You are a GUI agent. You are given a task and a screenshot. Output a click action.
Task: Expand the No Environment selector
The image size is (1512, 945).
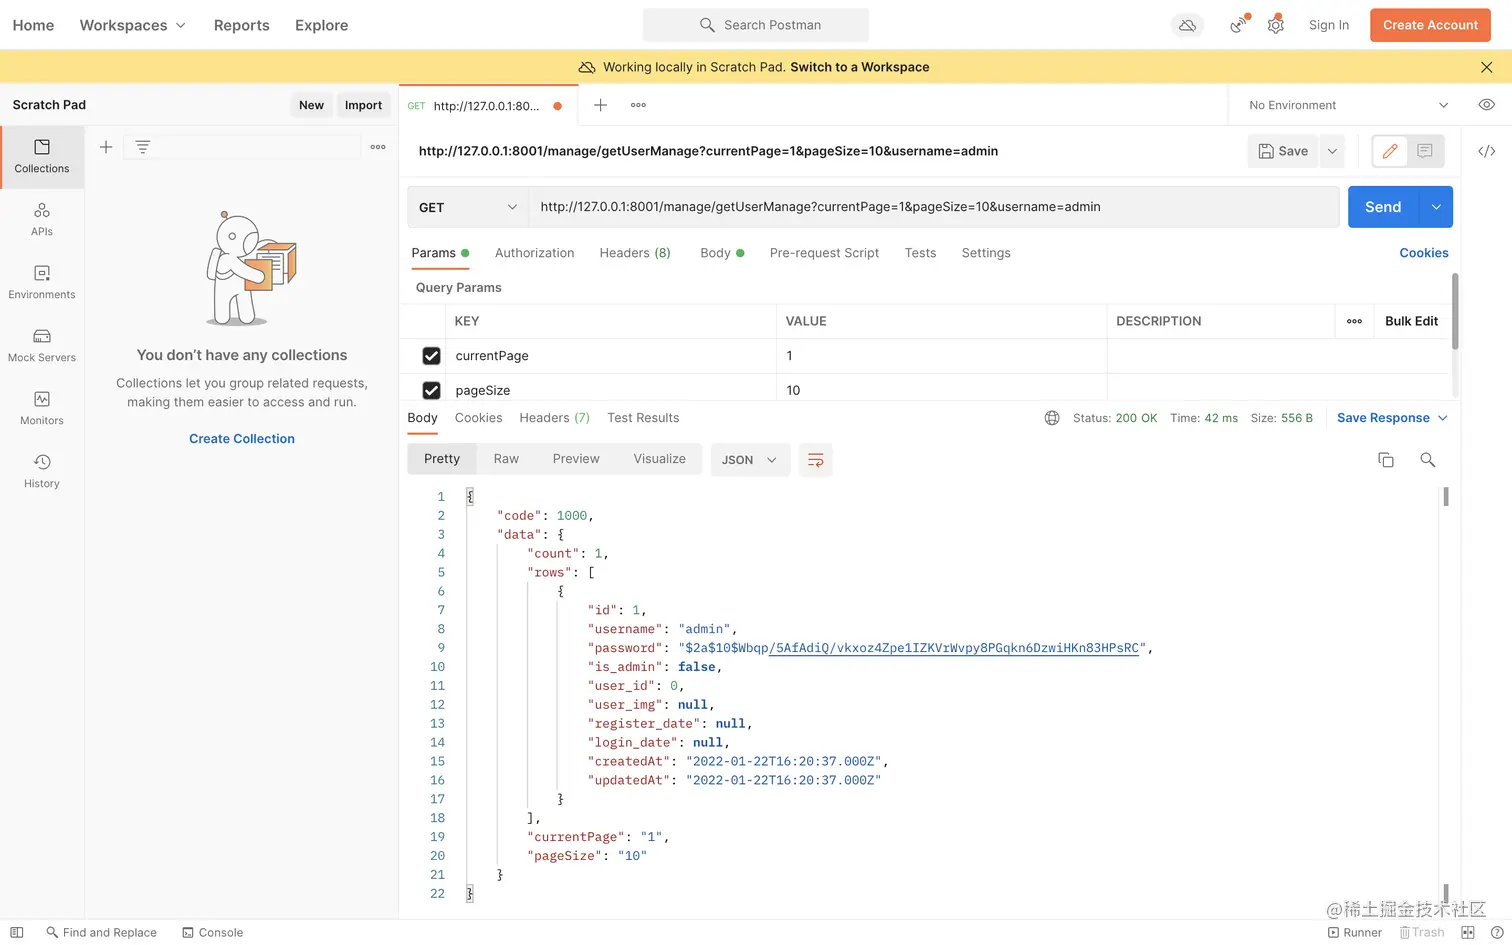tap(1348, 105)
